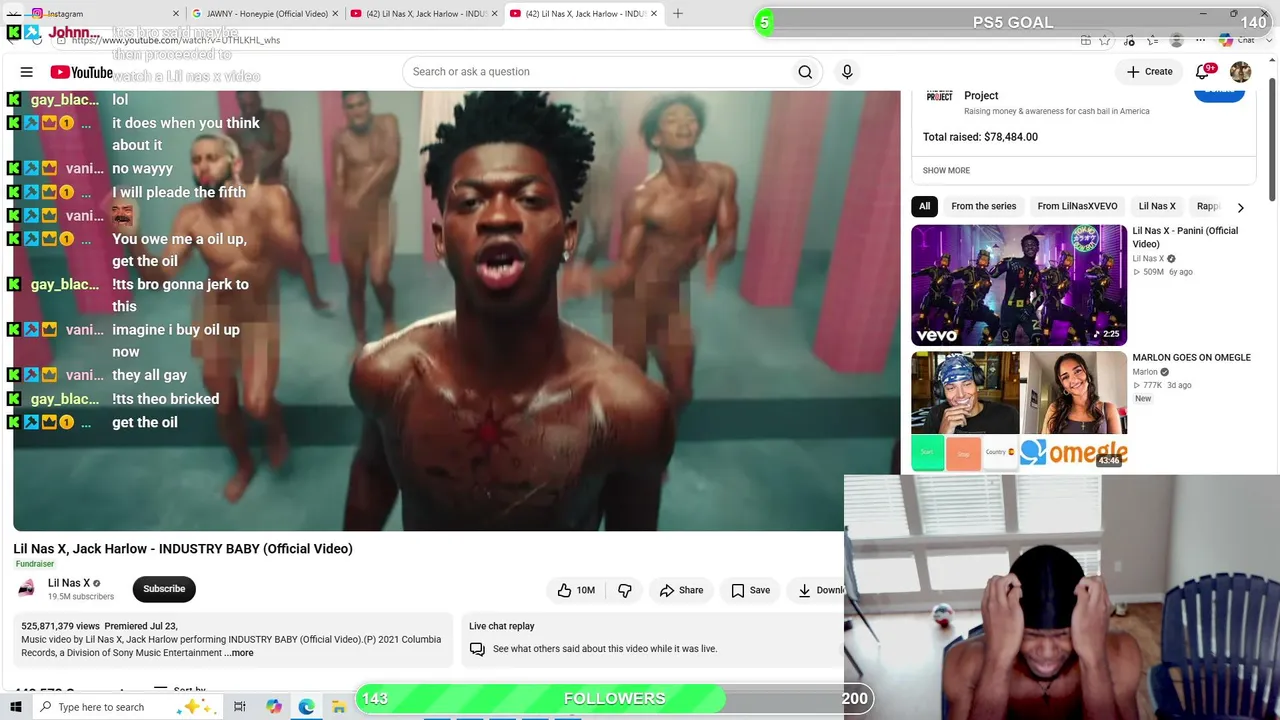
Task: Open the YouTube hamburger guide menu
Action: [27, 72]
